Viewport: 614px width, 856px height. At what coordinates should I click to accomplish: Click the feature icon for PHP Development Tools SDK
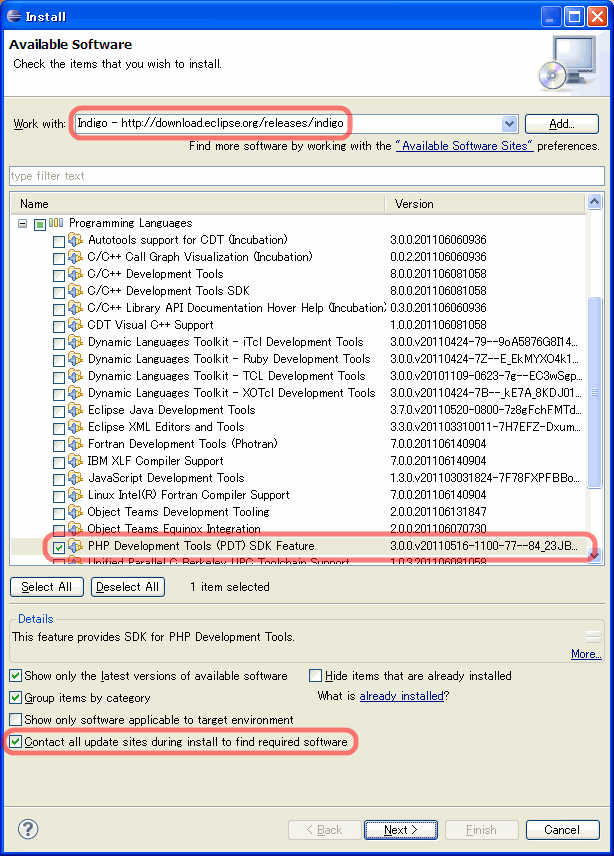[75, 546]
